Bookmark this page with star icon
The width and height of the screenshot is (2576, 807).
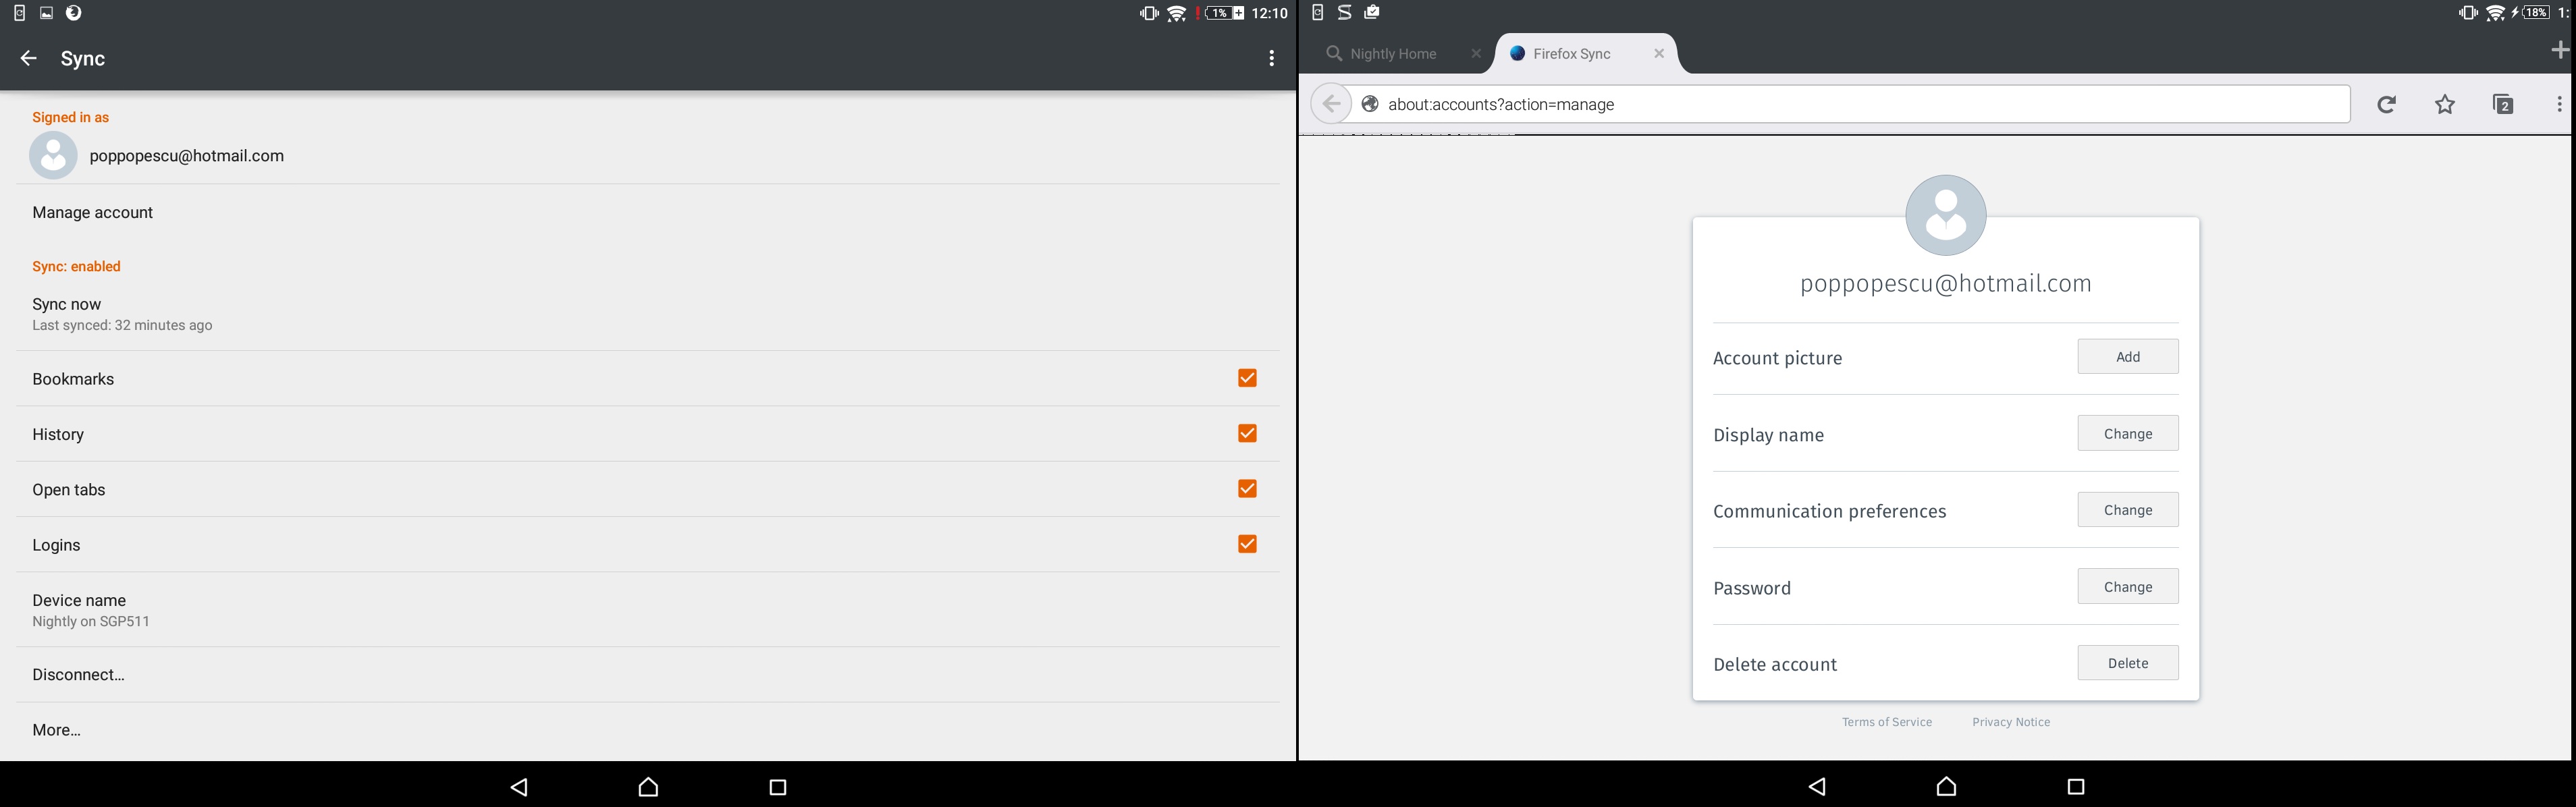pyautogui.click(x=2445, y=104)
